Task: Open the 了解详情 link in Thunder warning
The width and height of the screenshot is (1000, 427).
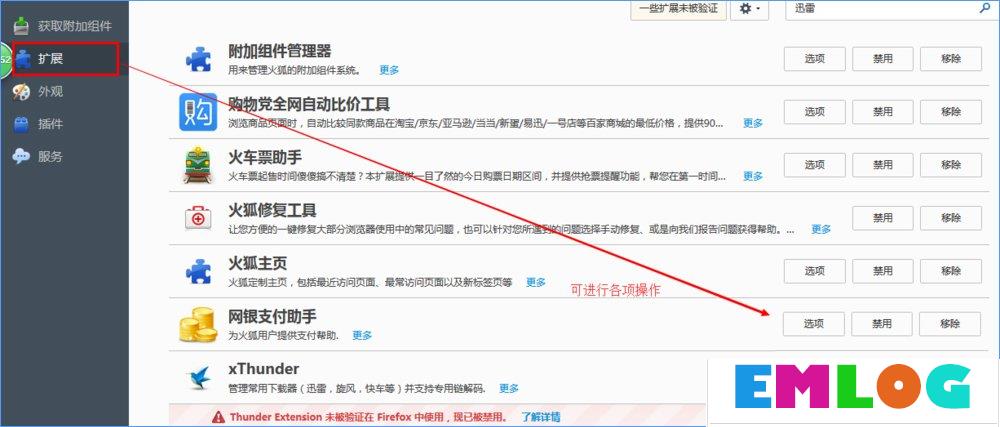Action: tap(541, 417)
